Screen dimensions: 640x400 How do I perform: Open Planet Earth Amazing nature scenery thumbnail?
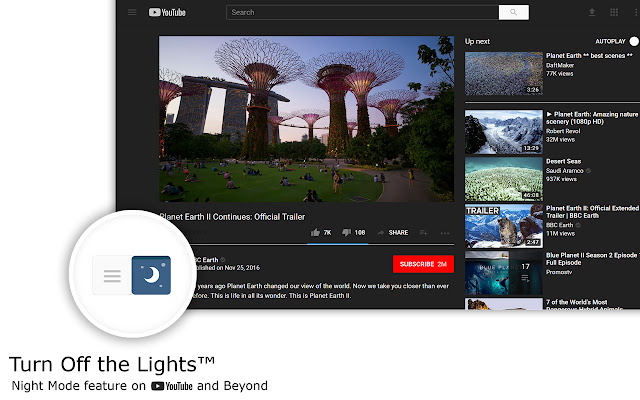(504, 132)
